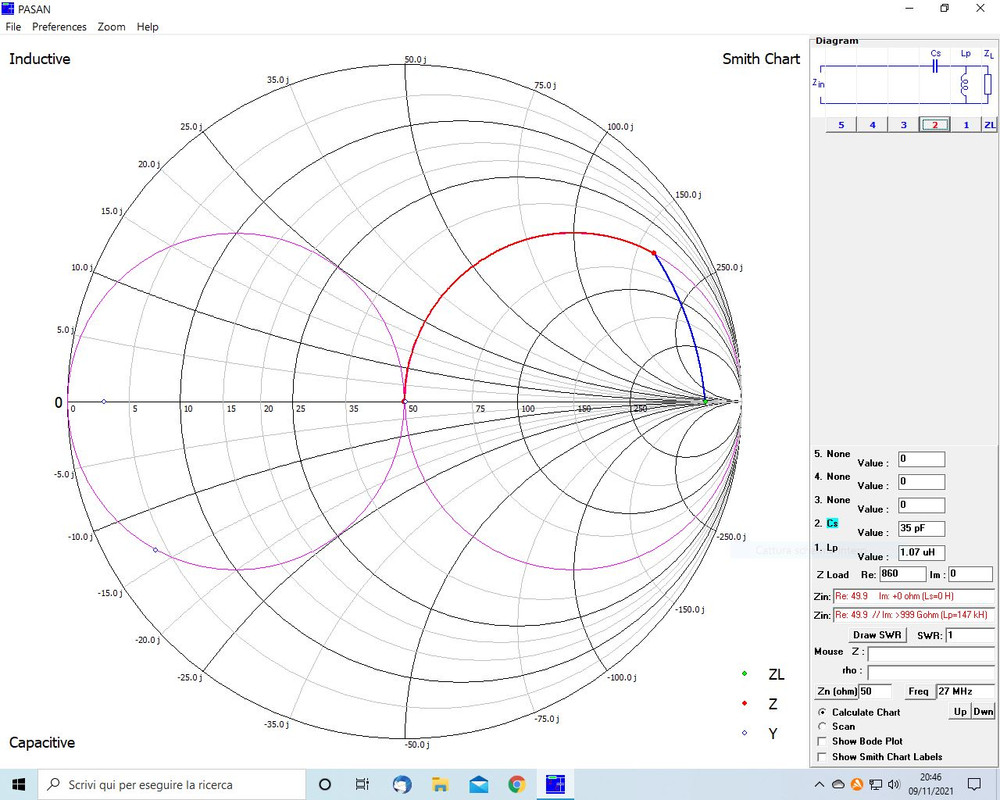The width and height of the screenshot is (1000, 800).
Task: Click the Zn field showing 50
Action: point(874,692)
